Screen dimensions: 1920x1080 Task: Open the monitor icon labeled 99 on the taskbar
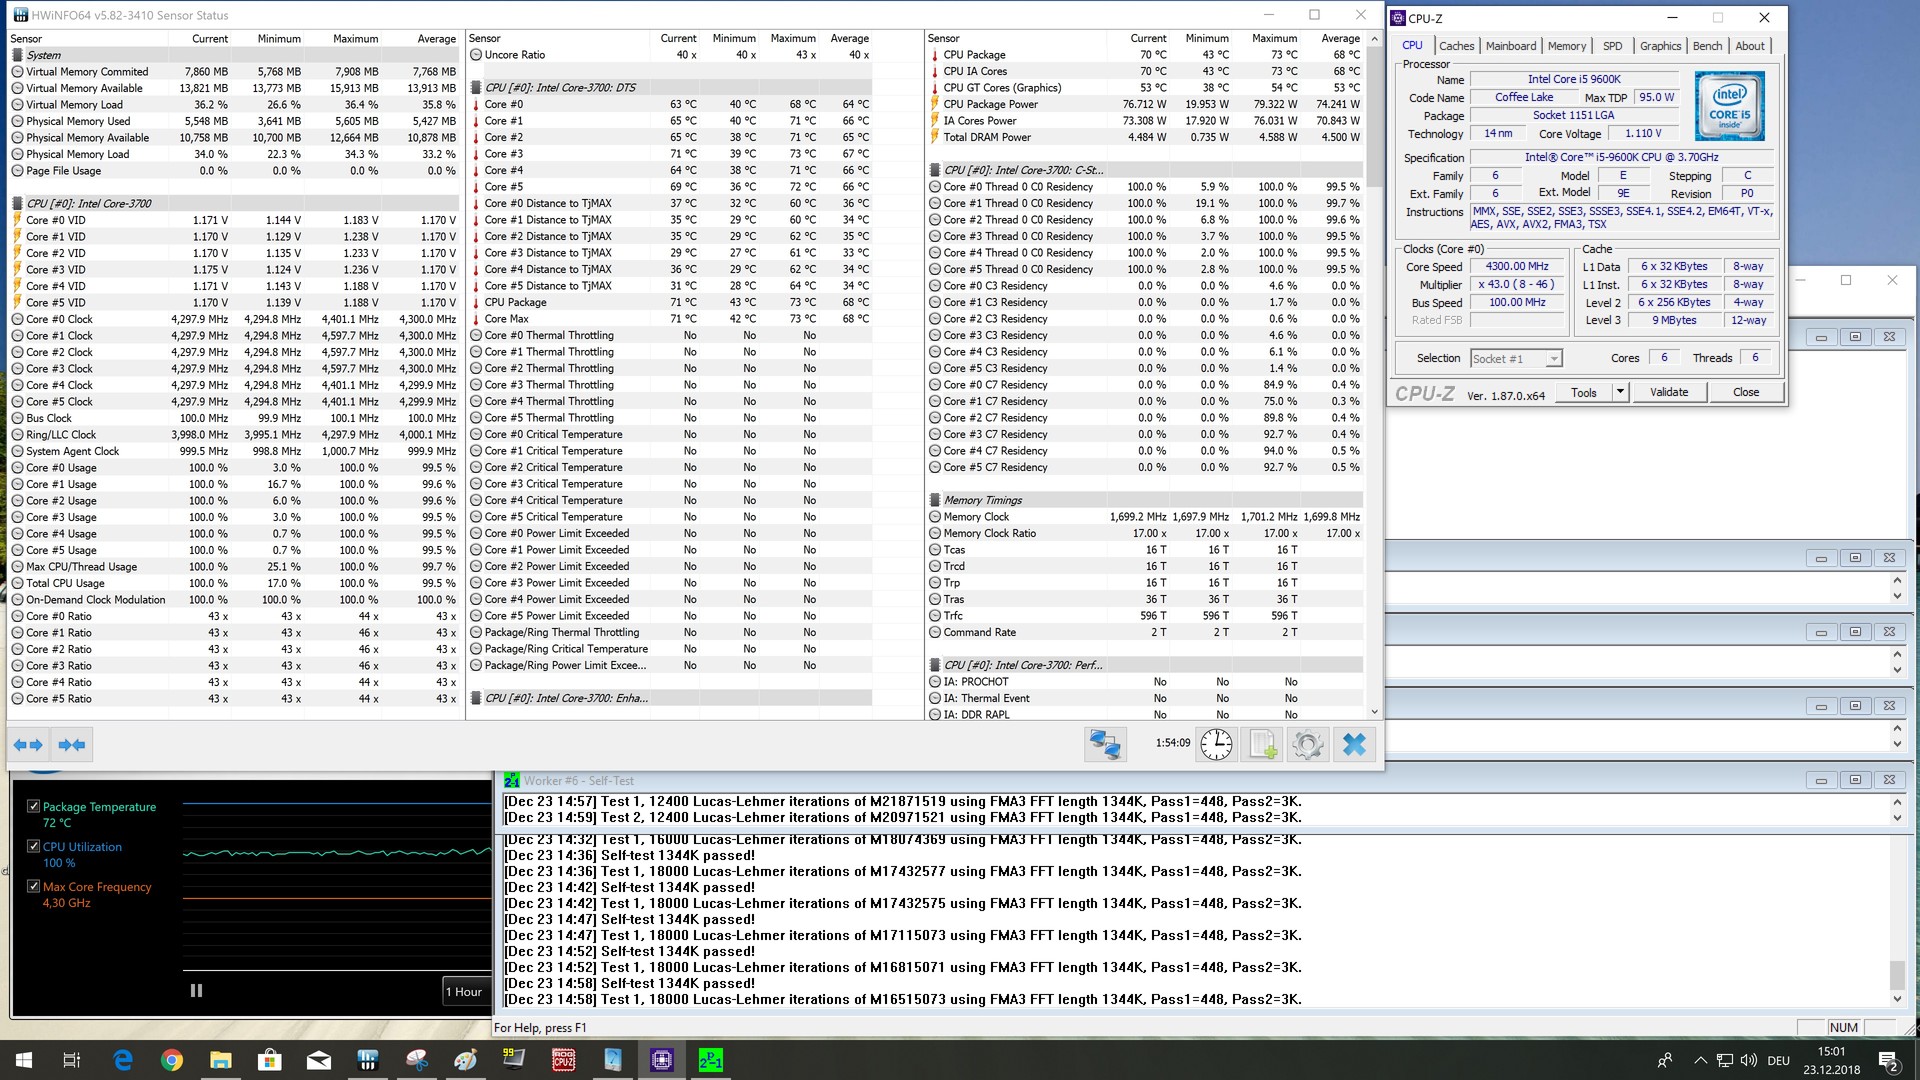[x=515, y=1060]
